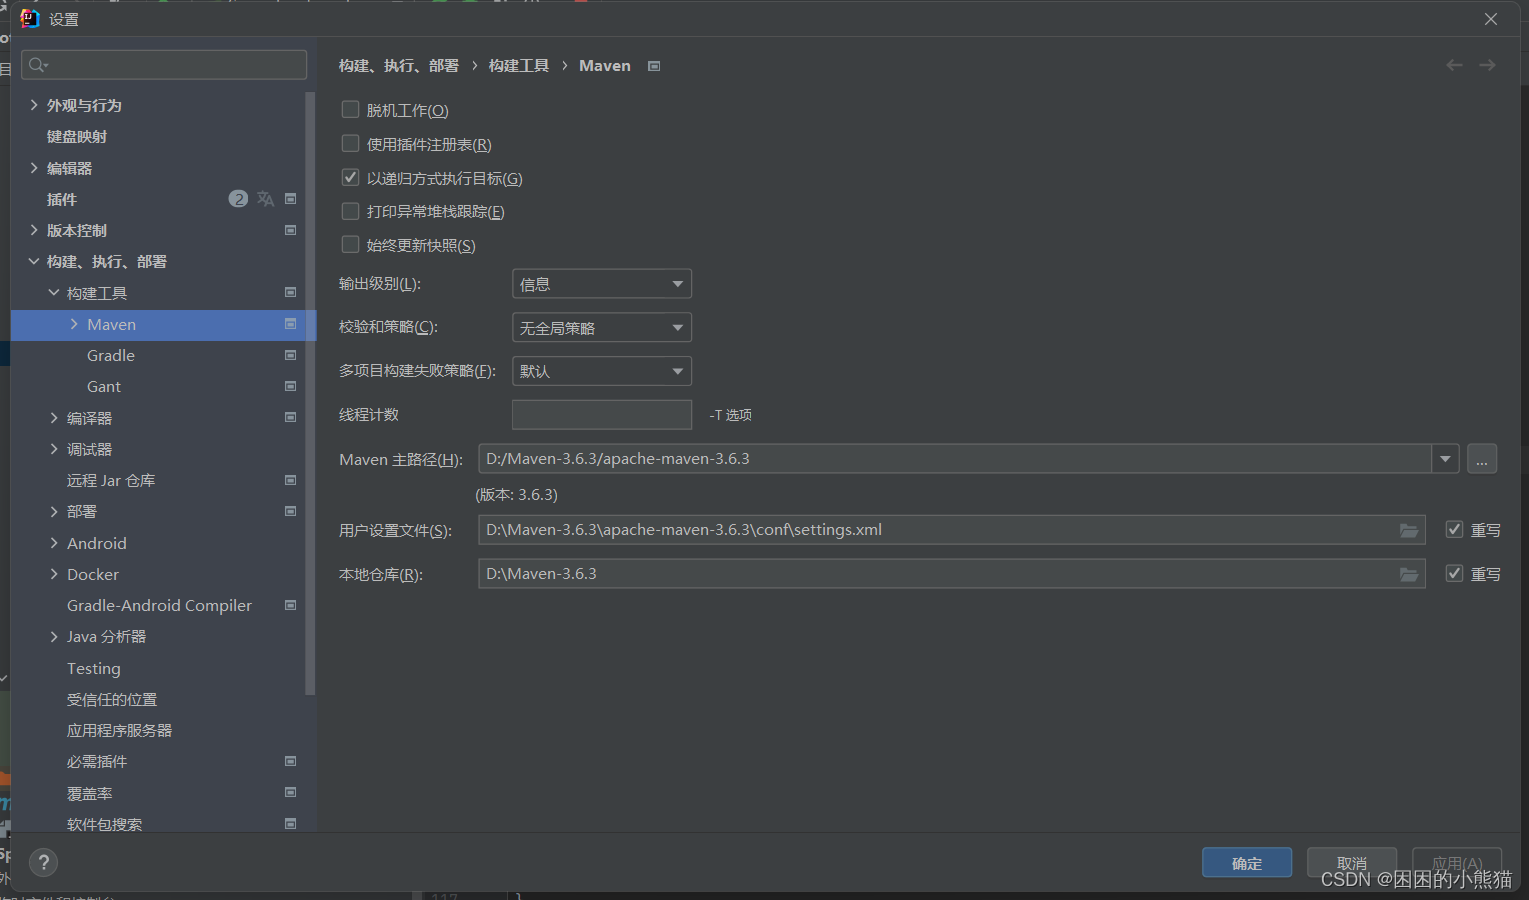Image resolution: width=1529 pixels, height=900 pixels.
Task: Click 构建工具 breadcrumb link
Action: 519,66
